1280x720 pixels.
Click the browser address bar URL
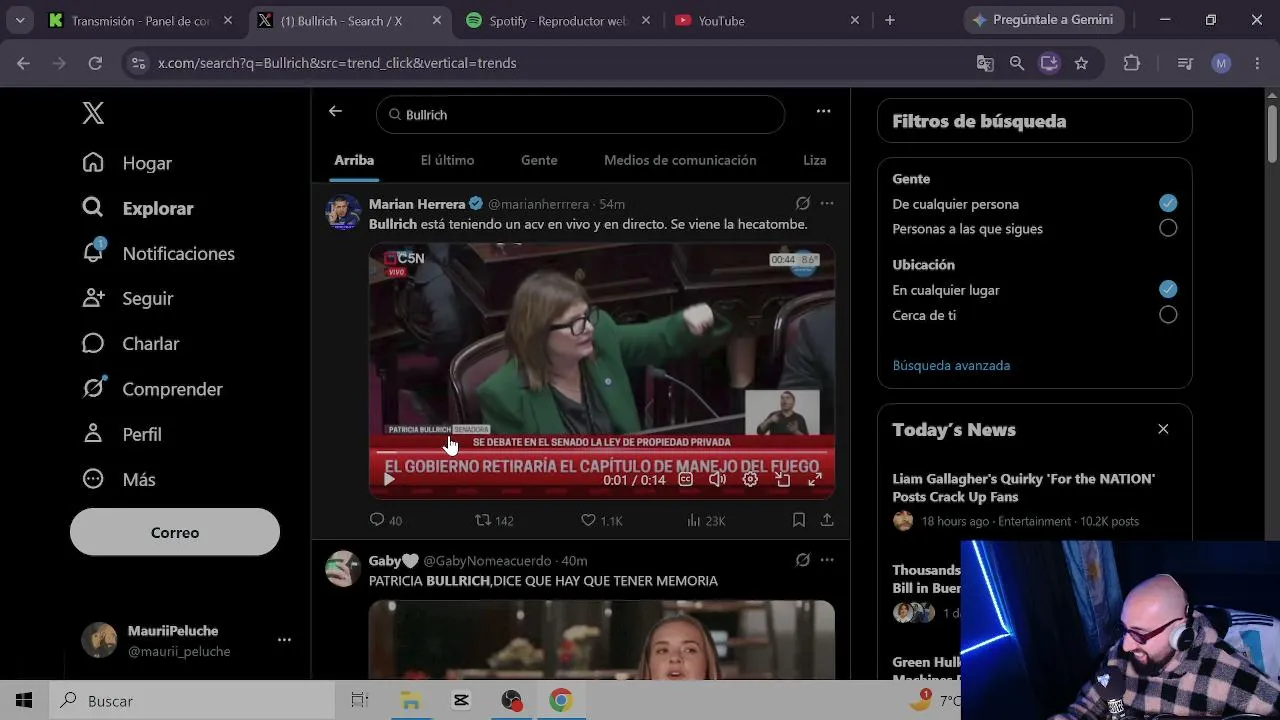tap(337, 63)
